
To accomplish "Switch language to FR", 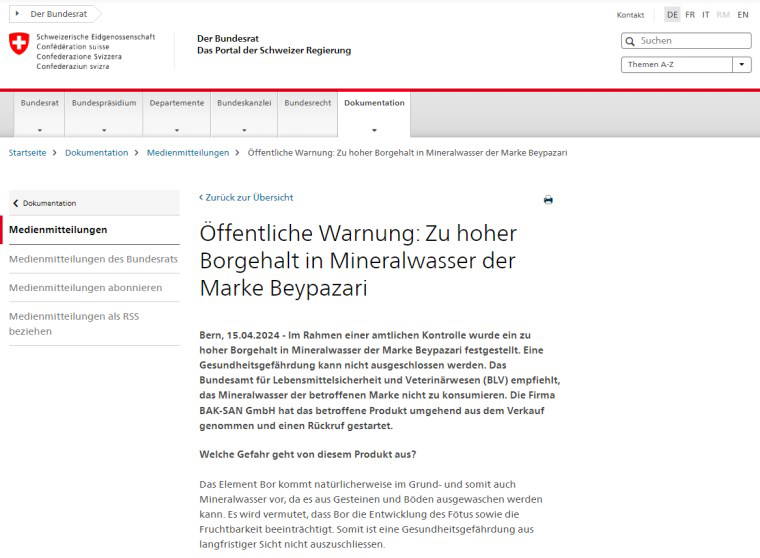I will pos(690,15).
